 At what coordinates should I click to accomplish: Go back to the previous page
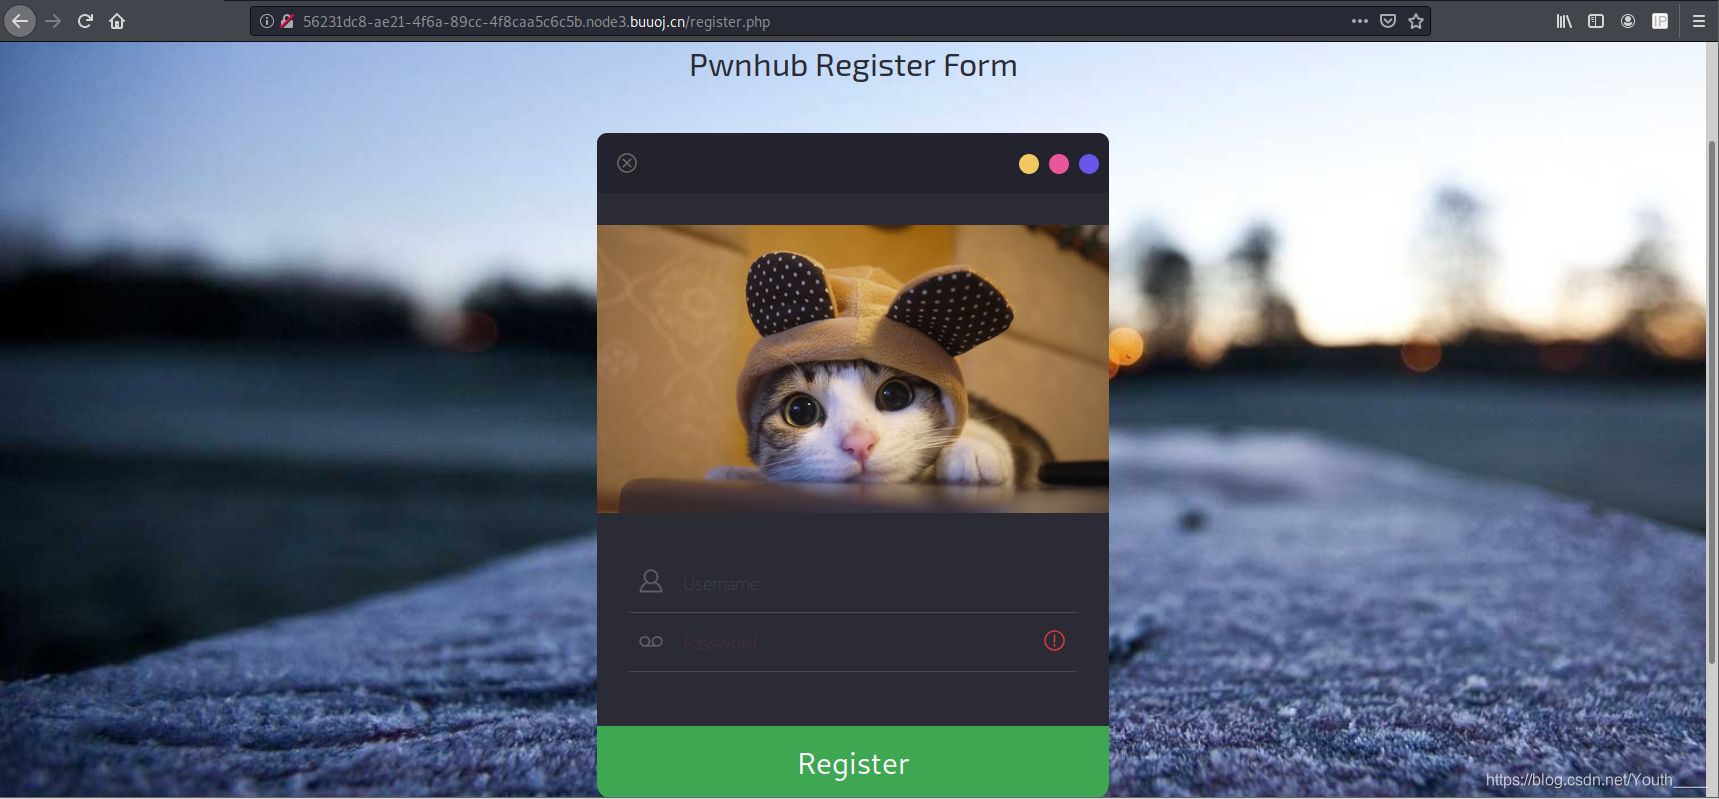pos(20,21)
